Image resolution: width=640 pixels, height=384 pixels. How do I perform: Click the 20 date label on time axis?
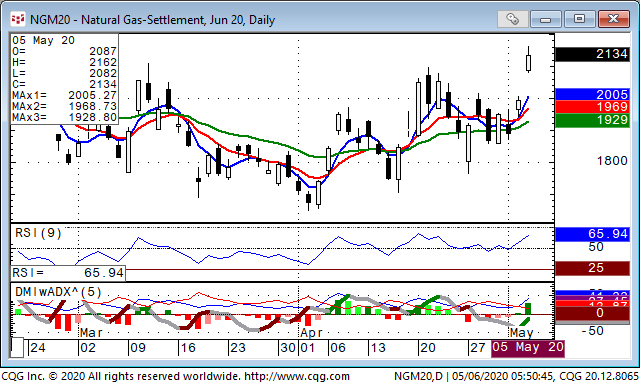pyautogui.click(x=428, y=348)
